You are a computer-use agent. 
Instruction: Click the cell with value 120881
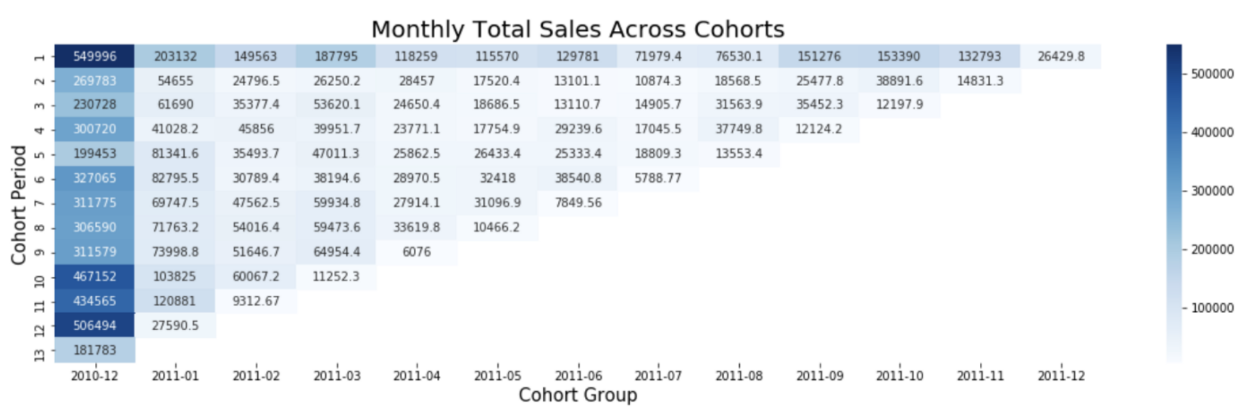(177, 301)
